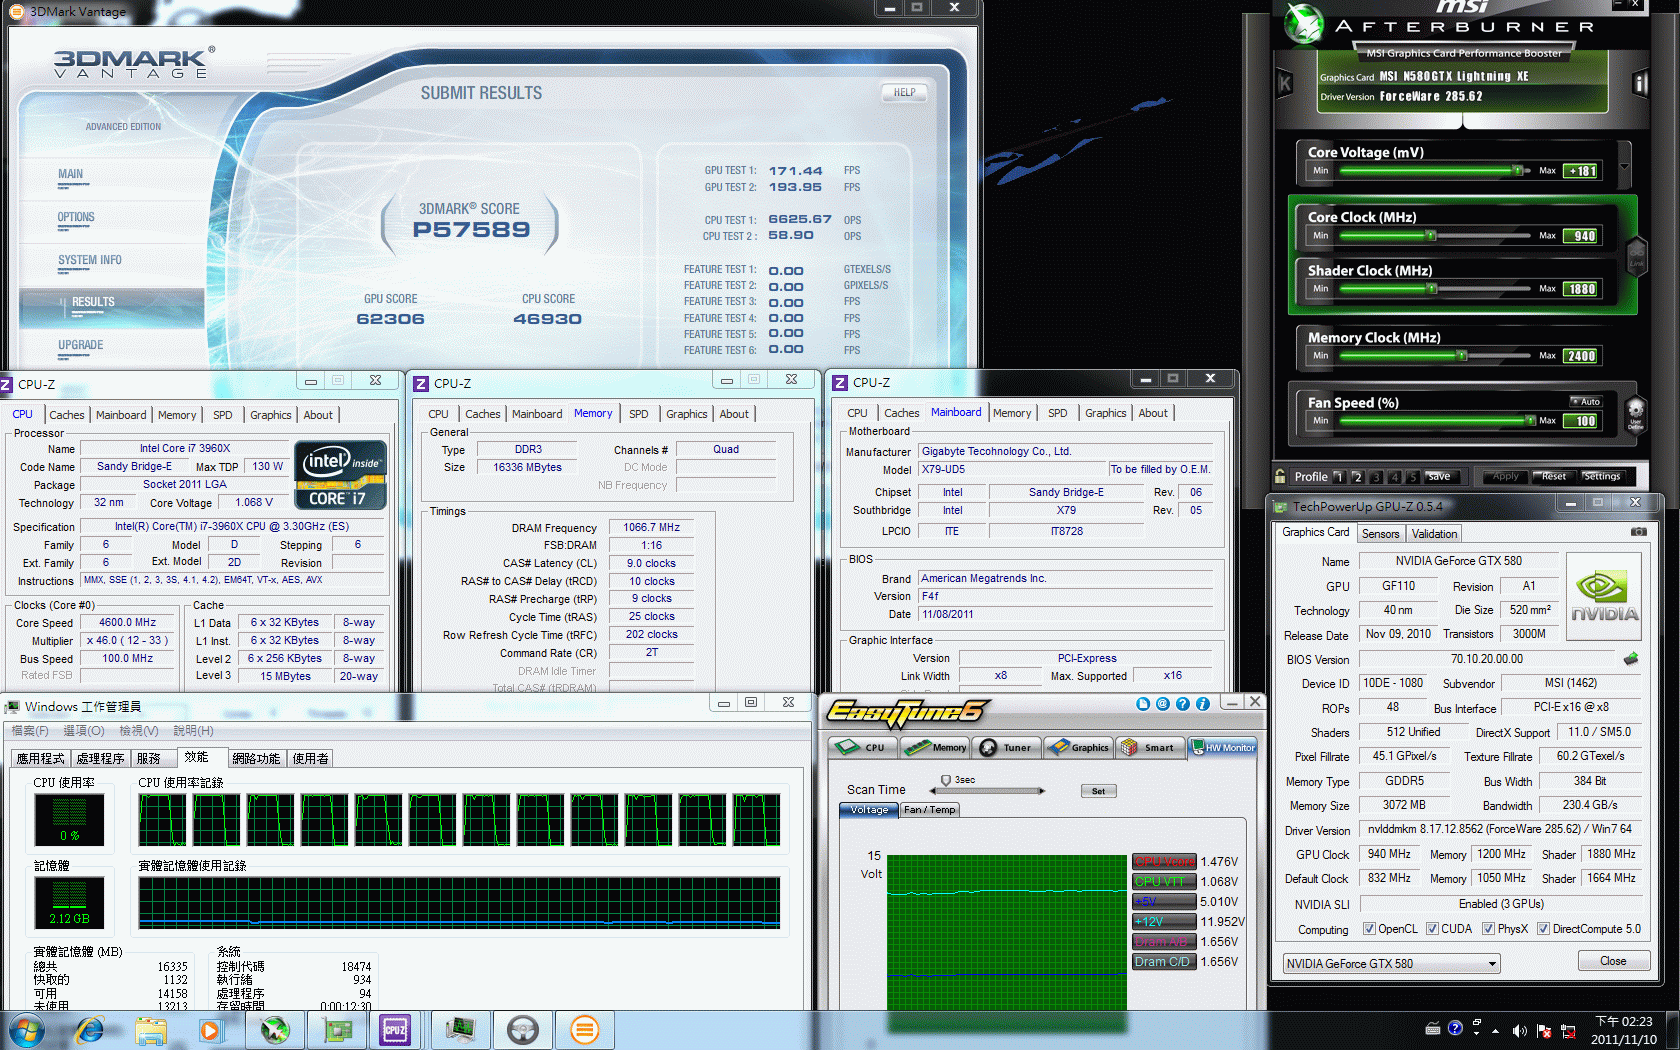This screenshot has width=1680, height=1050.
Task: Click the Afterburner jet icon in taskbar
Action: tap(275, 1029)
